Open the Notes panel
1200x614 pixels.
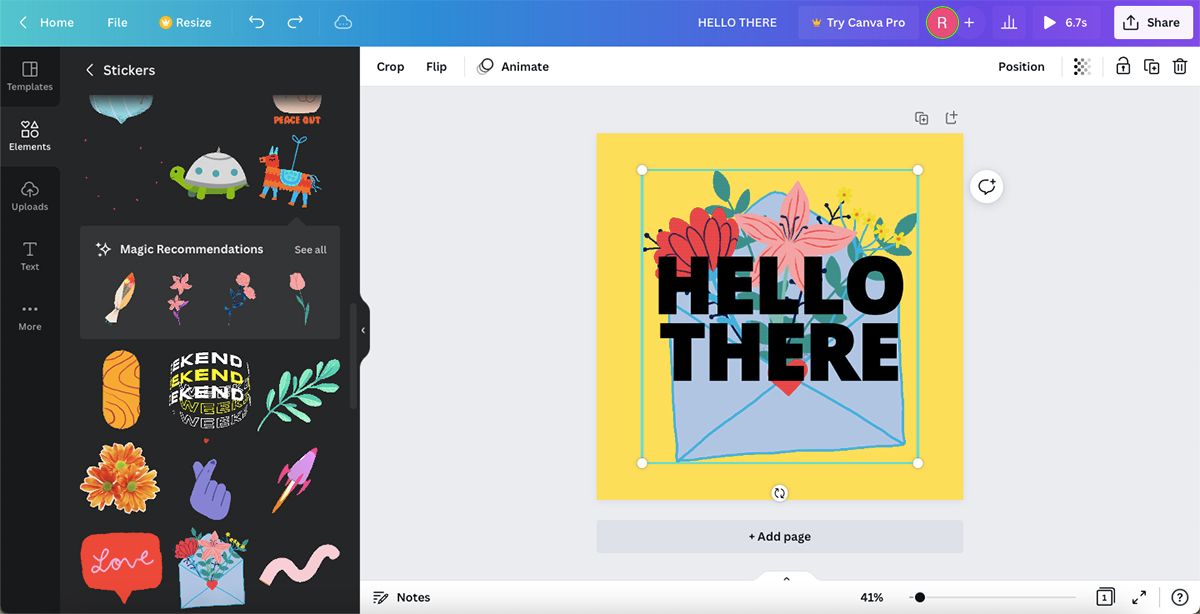point(402,597)
